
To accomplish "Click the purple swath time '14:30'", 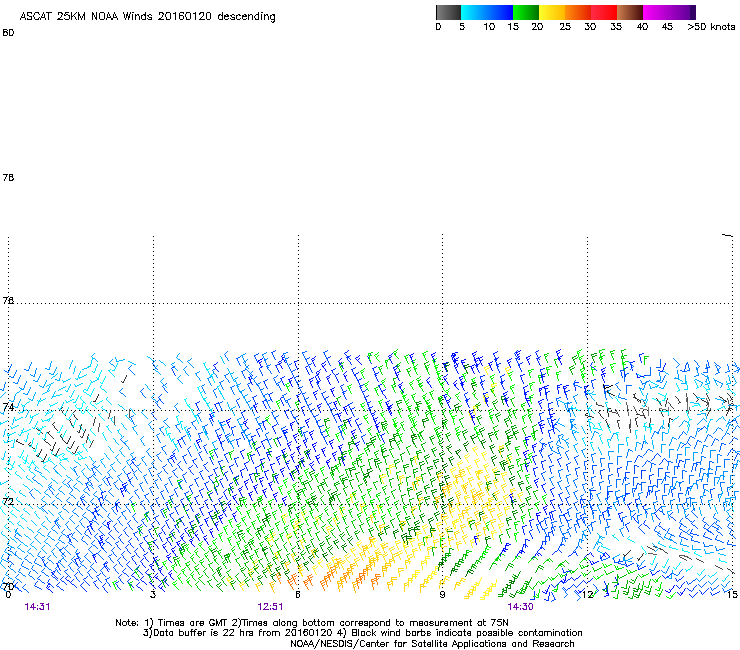I will 520,607.
